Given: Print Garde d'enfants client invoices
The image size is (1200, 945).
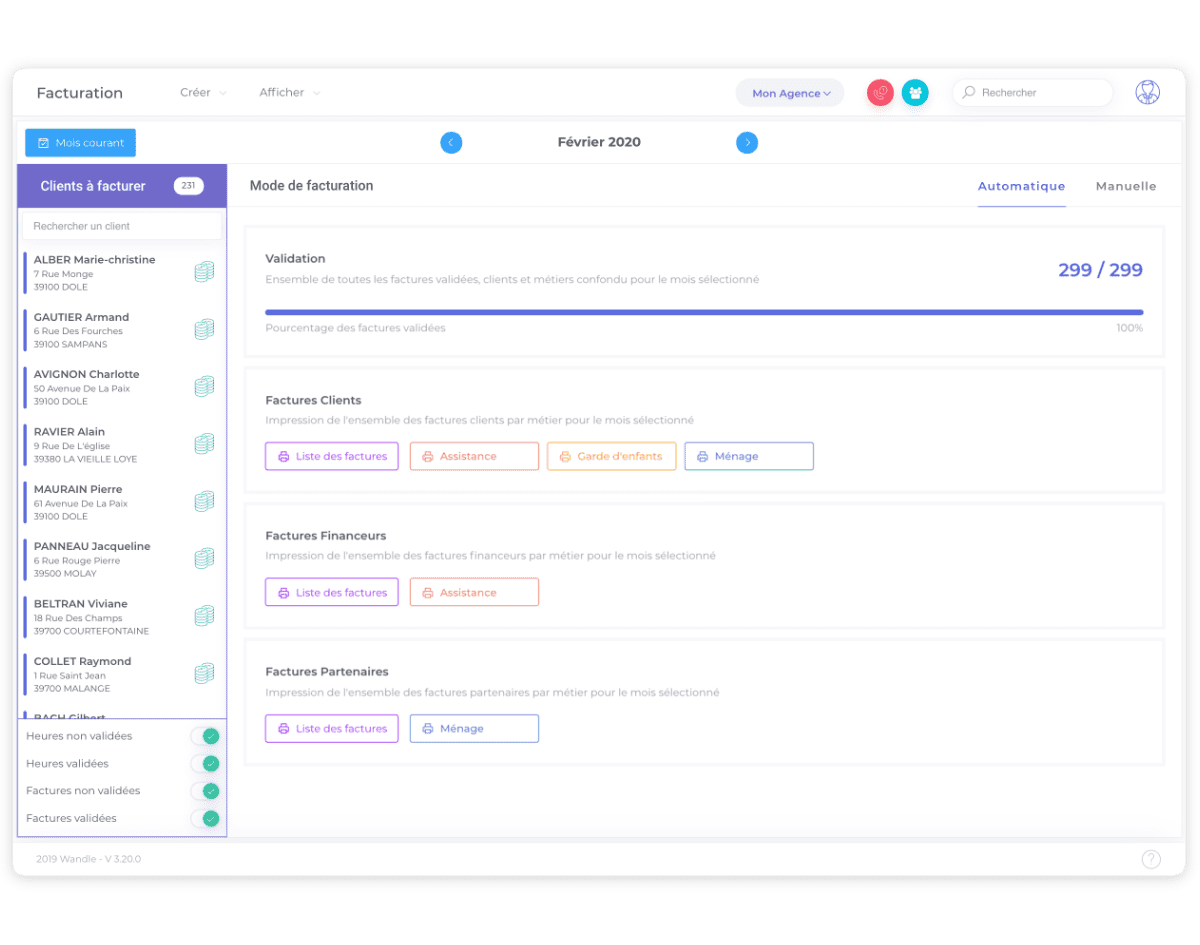Looking at the screenshot, I should pos(611,456).
